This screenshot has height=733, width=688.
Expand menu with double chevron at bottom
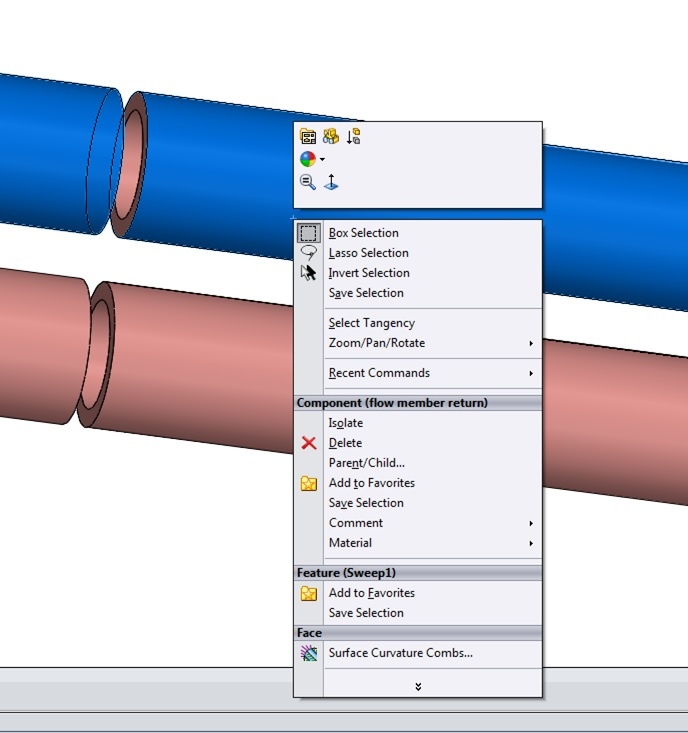[x=418, y=687]
